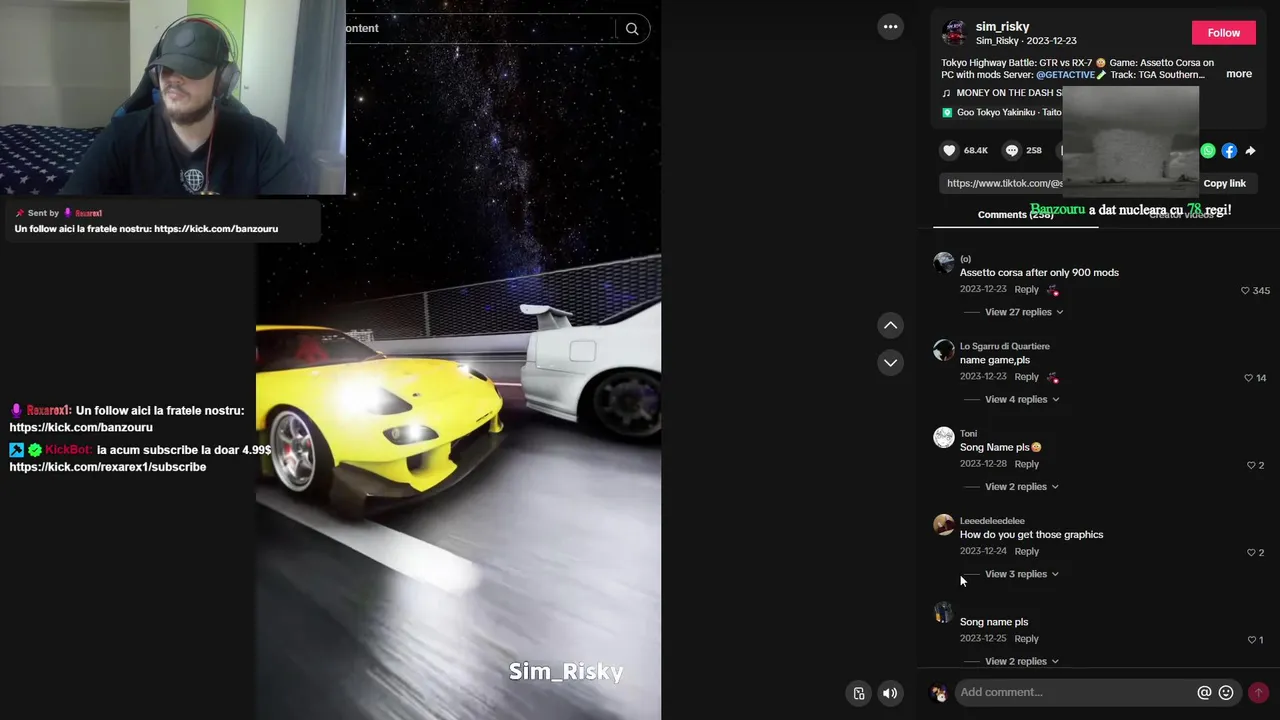Click Lo Sgarru di Quartiere username
Screen dimensions: 1280x720
click(x=1005, y=346)
